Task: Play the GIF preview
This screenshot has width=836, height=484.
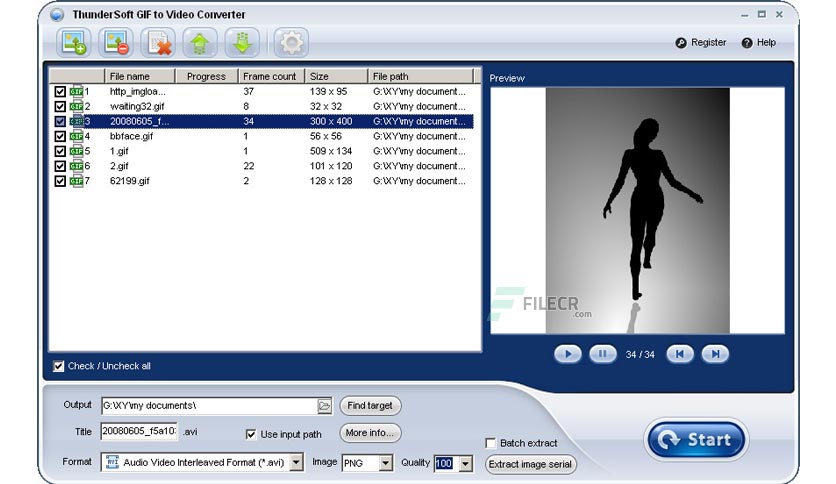Action: coord(568,354)
